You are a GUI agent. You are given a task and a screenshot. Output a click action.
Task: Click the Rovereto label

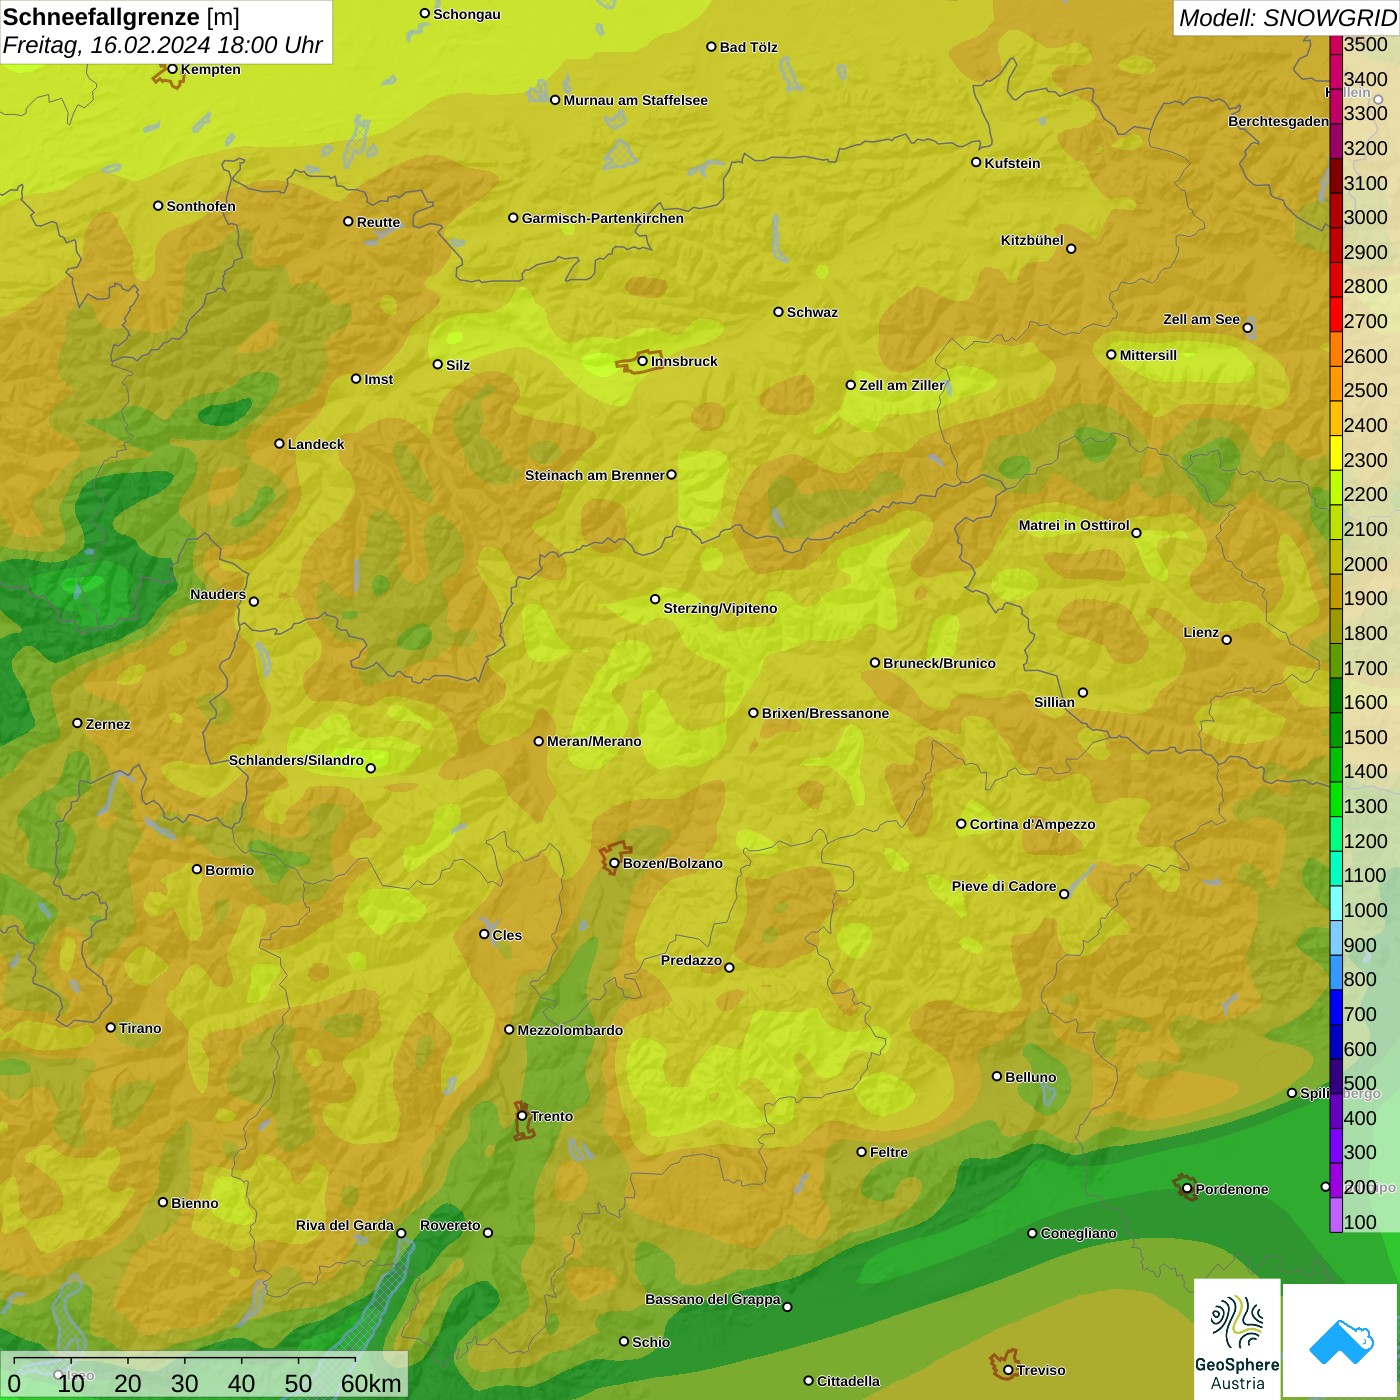pyautogui.click(x=450, y=1225)
